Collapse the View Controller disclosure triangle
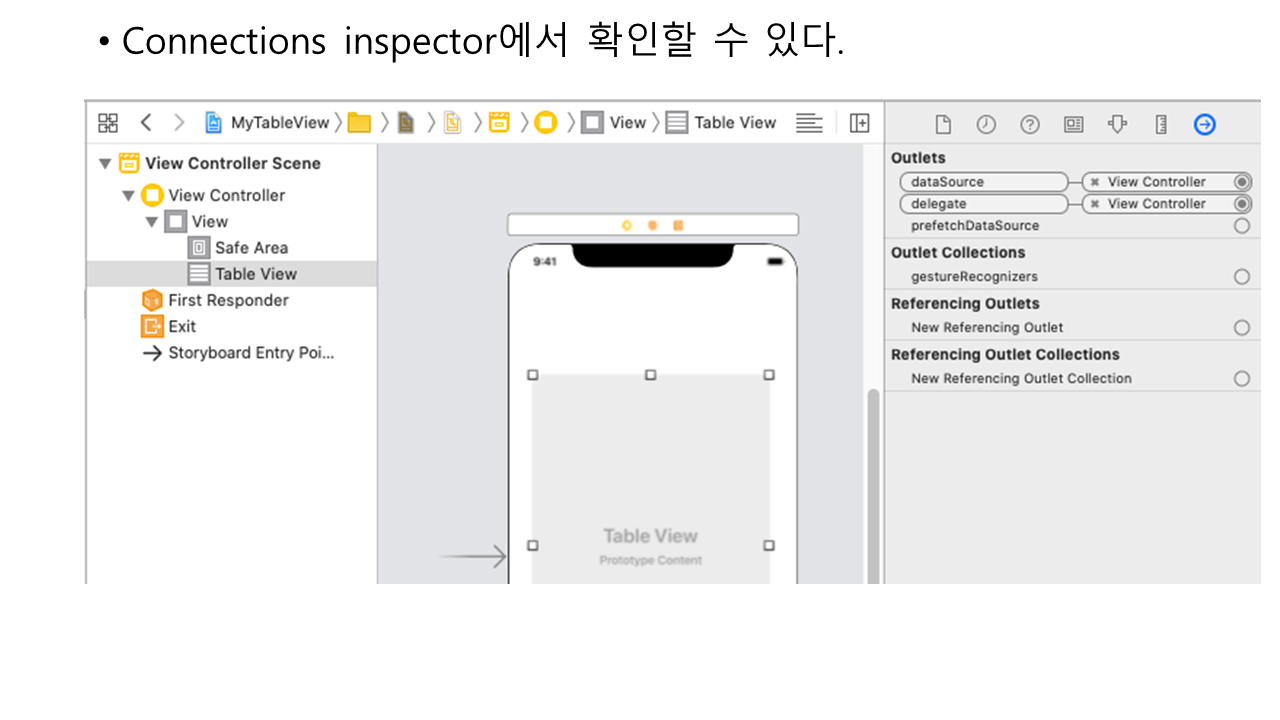The width and height of the screenshot is (1280, 720). pos(128,196)
